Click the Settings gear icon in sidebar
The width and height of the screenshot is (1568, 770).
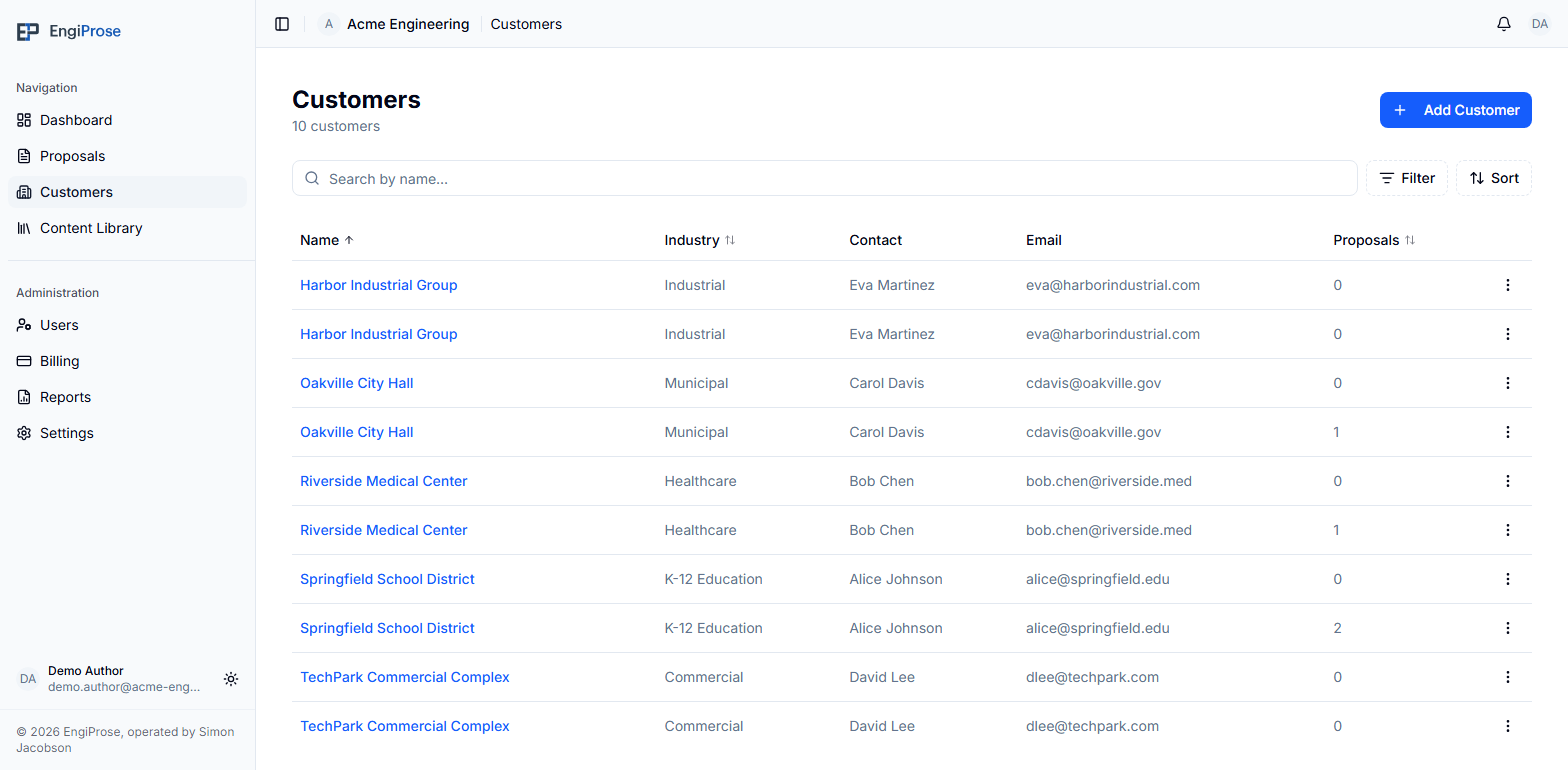pos(24,433)
